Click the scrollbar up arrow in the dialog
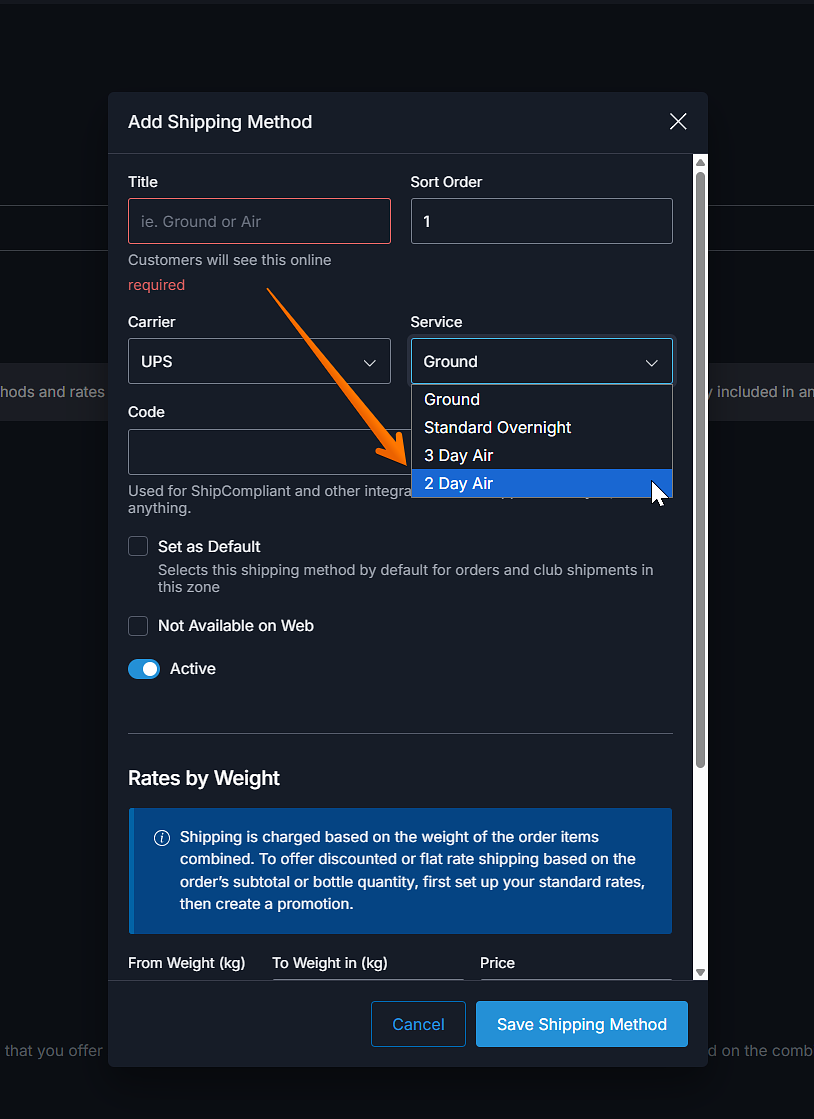Image resolution: width=814 pixels, height=1119 pixels. coord(701,163)
